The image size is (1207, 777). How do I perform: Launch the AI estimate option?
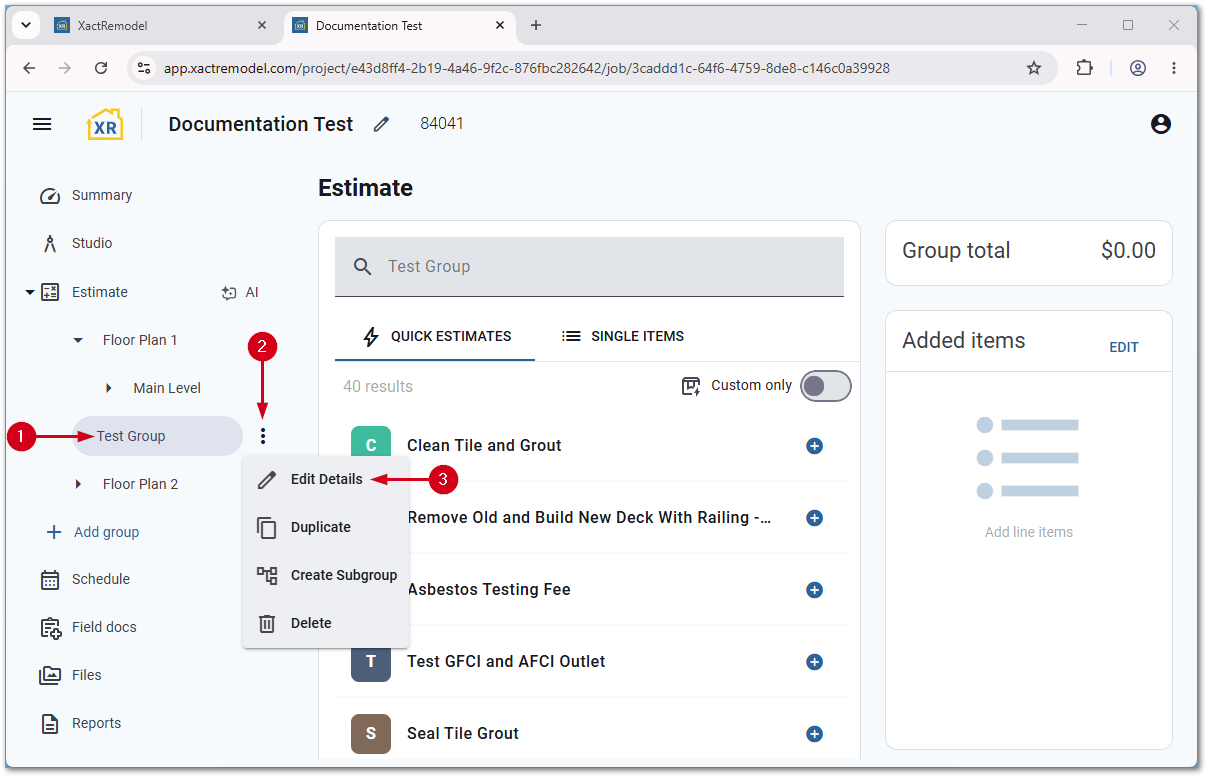[x=240, y=292]
